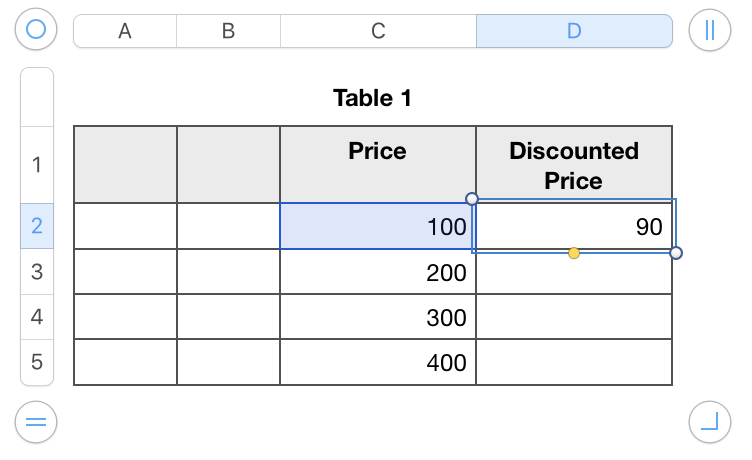Select row 5 header
This screenshot has width=752, height=460.
click(x=37, y=362)
